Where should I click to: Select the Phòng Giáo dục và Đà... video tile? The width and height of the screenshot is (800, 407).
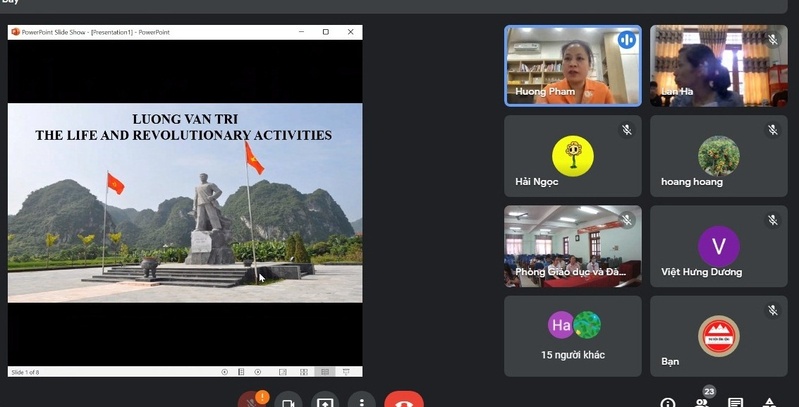pos(573,246)
